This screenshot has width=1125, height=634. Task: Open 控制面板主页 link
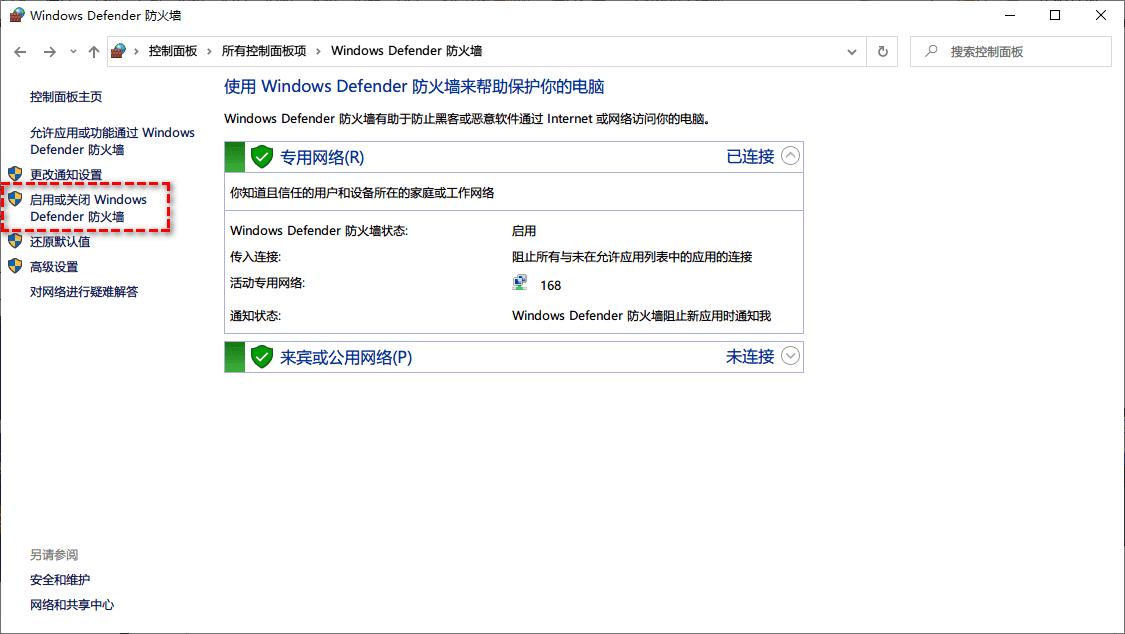[x=66, y=97]
